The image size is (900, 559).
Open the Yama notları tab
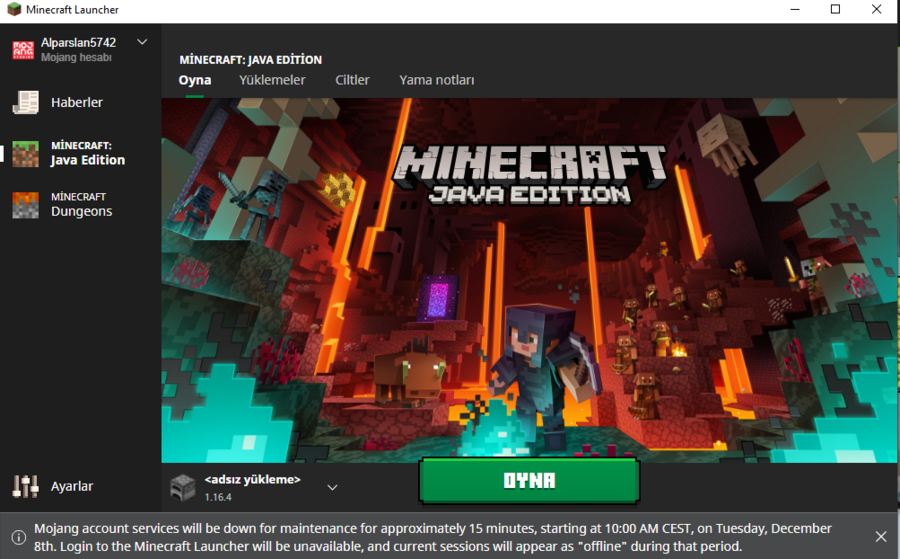click(437, 80)
